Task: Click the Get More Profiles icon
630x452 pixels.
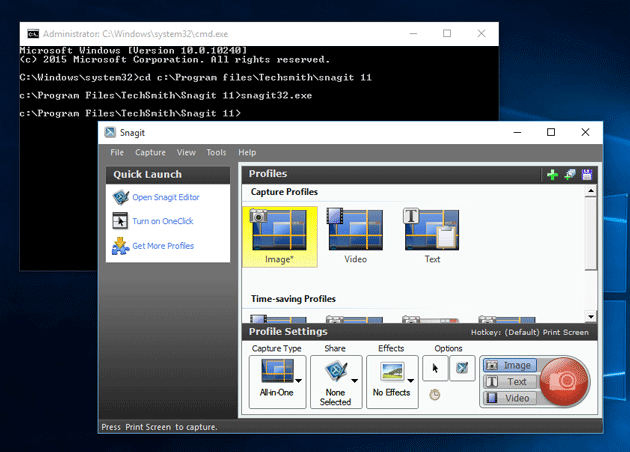Action: click(x=120, y=246)
